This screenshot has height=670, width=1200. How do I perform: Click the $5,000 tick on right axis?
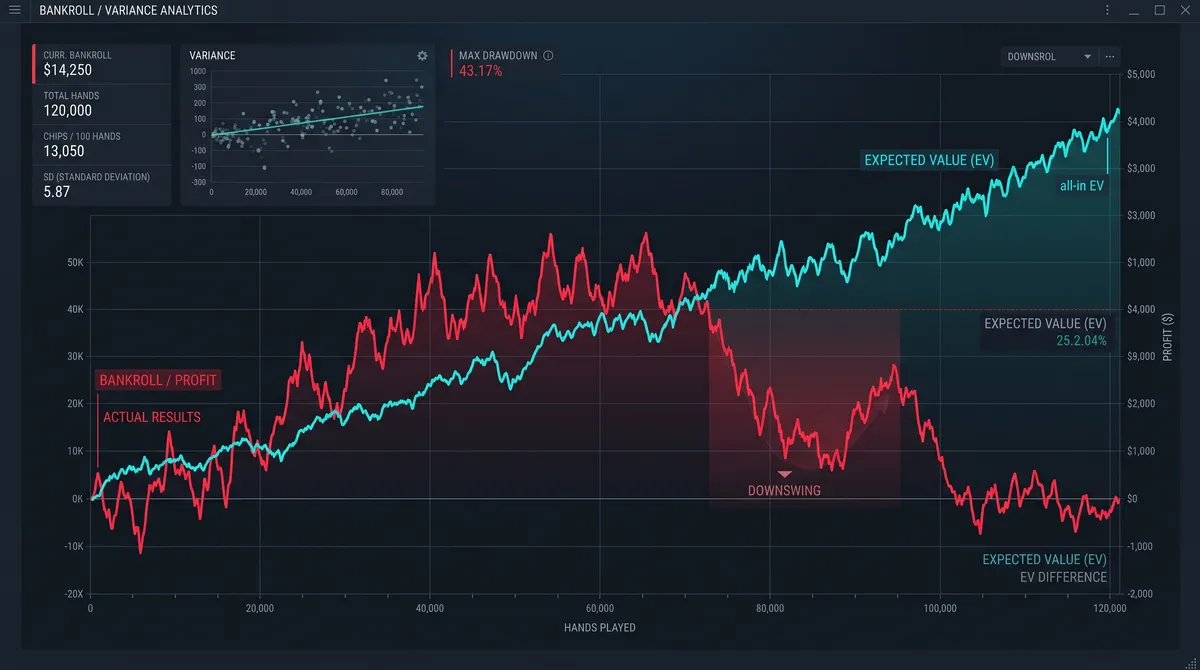point(1141,74)
